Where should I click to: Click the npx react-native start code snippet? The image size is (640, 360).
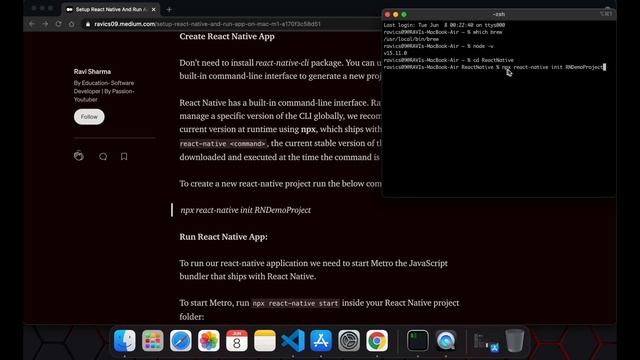tap(295, 303)
